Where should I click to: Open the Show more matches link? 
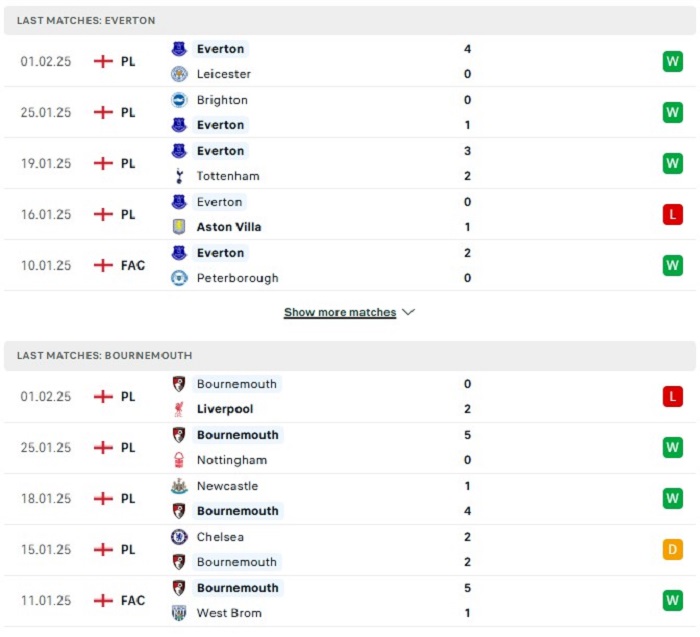tap(340, 312)
